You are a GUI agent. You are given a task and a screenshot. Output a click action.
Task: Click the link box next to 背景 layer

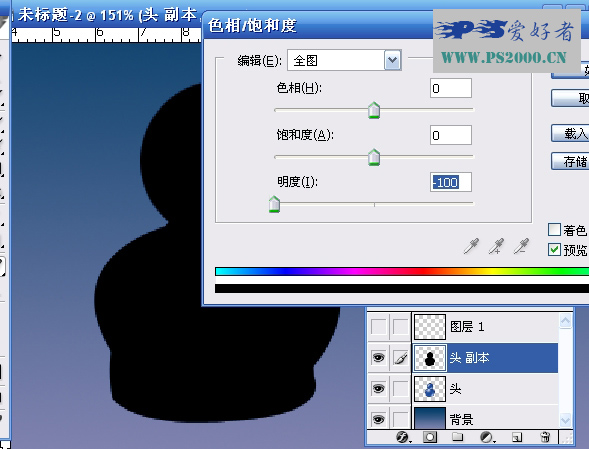[x=401, y=419]
